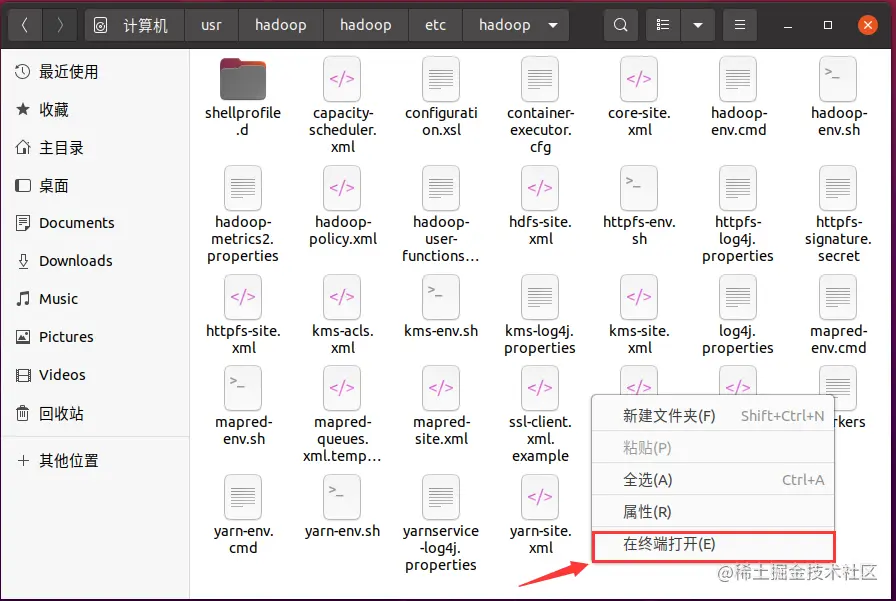This screenshot has height=601, width=896.
Task: Open Pictures in sidebar
Action: tap(95, 337)
